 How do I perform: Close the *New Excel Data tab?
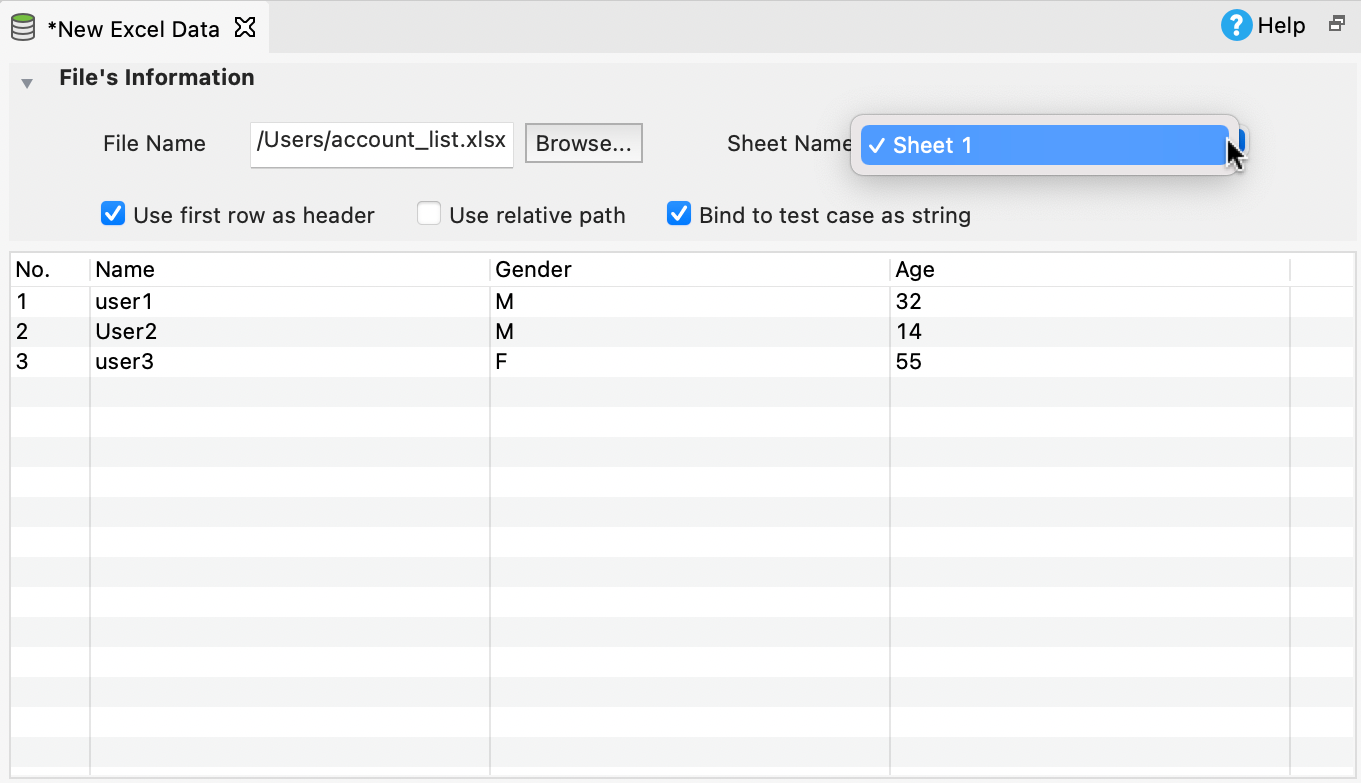coord(245,28)
